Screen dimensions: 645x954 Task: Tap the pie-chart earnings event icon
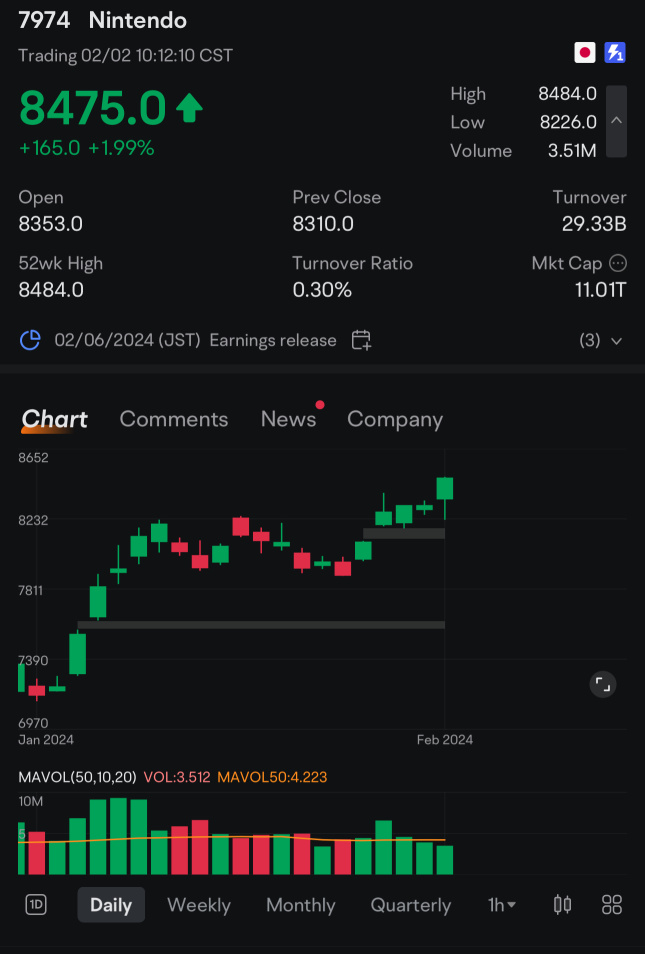click(30, 340)
